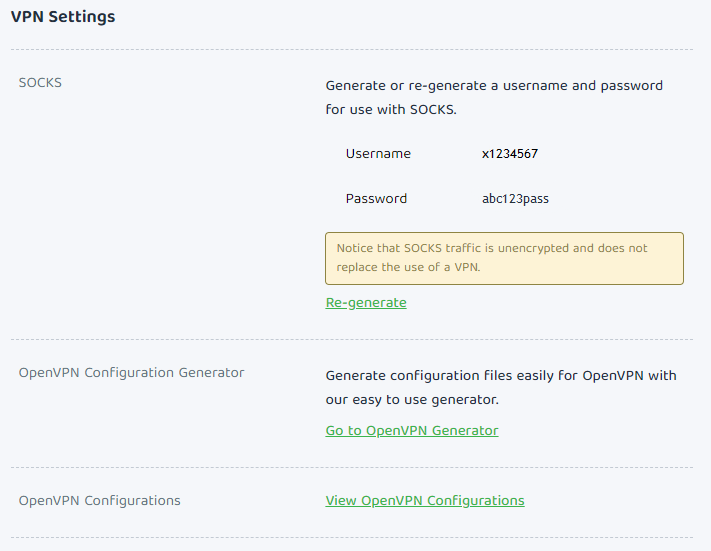The width and height of the screenshot is (711, 551).
Task: Click the 'our easy to use generator.' line
Action: pos(412,400)
